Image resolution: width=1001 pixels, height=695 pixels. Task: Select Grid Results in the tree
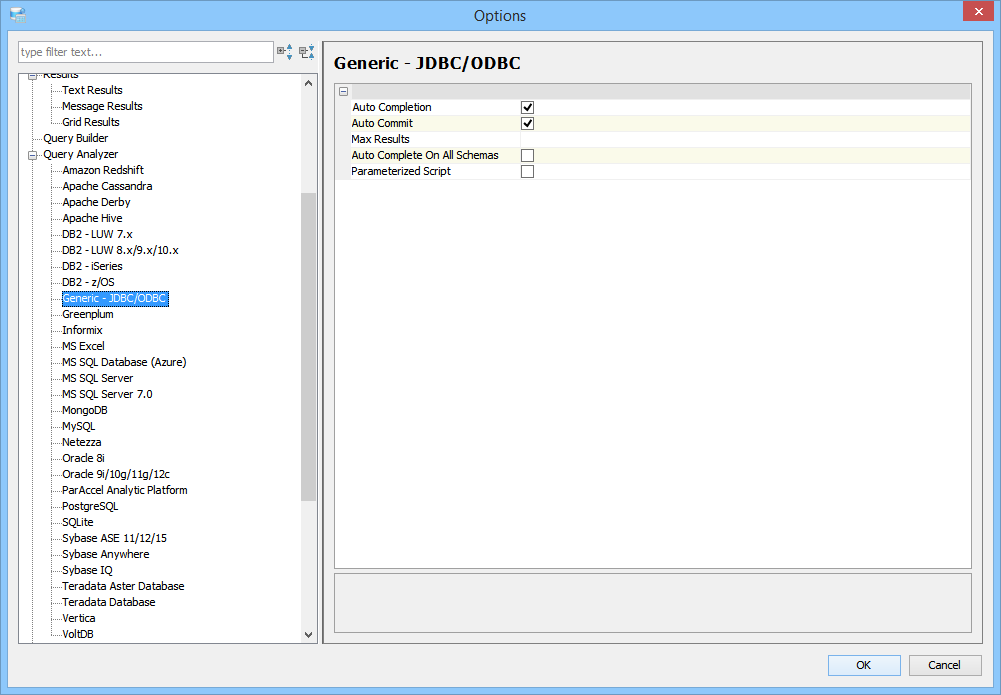coord(91,122)
